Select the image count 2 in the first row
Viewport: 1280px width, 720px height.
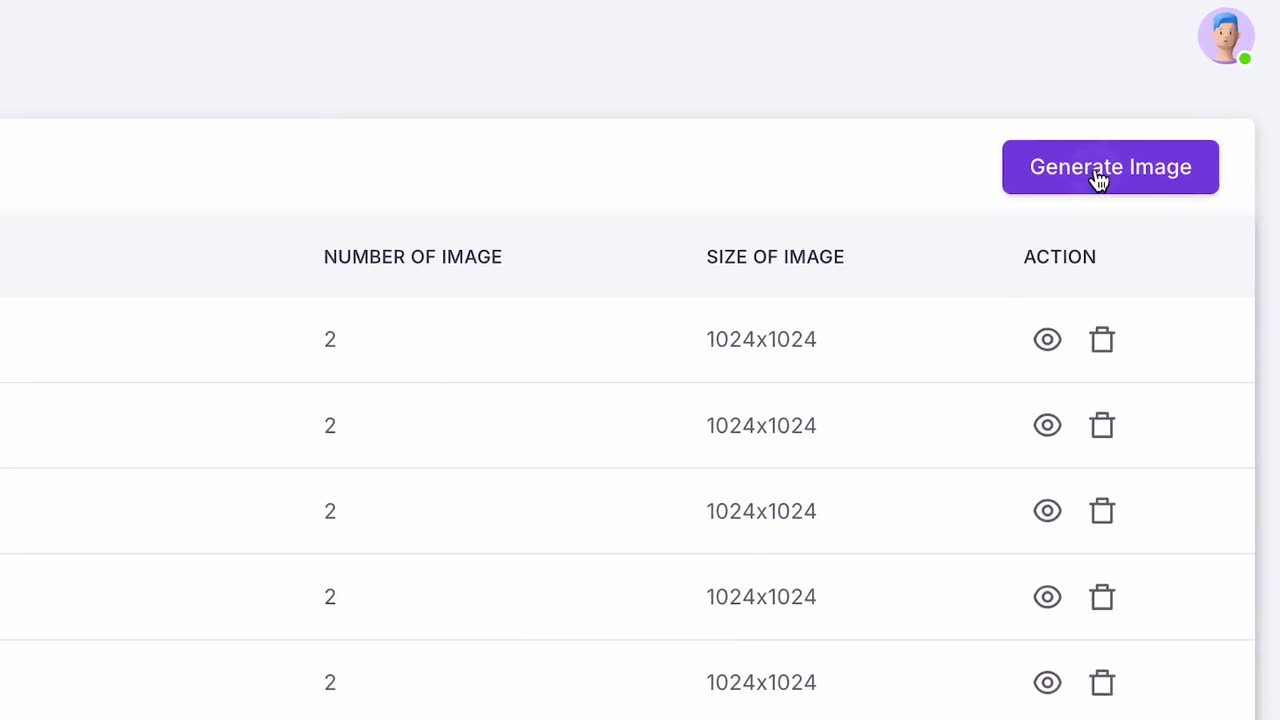coord(330,340)
